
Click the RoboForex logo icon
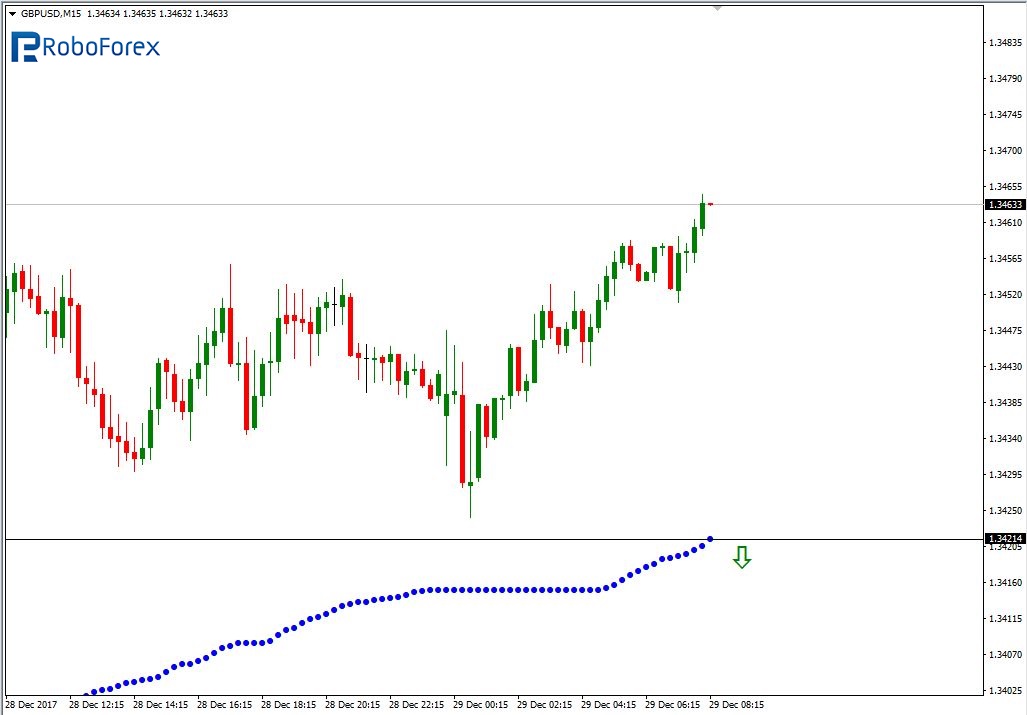click(25, 46)
